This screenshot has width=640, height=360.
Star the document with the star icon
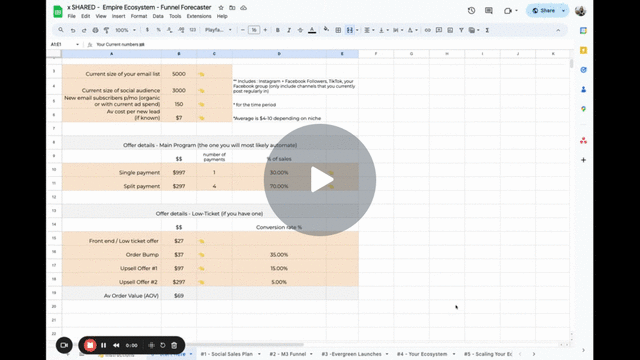tap(221, 8)
